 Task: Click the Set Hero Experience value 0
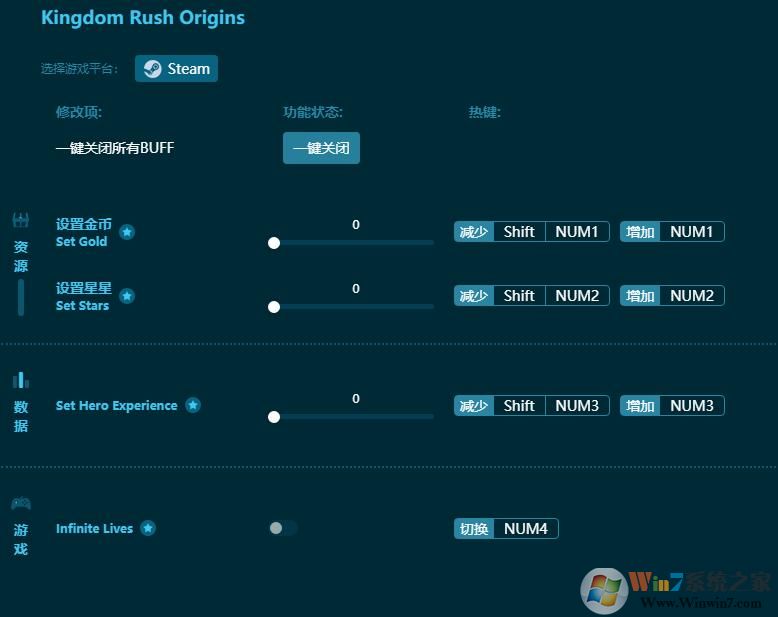click(x=356, y=399)
